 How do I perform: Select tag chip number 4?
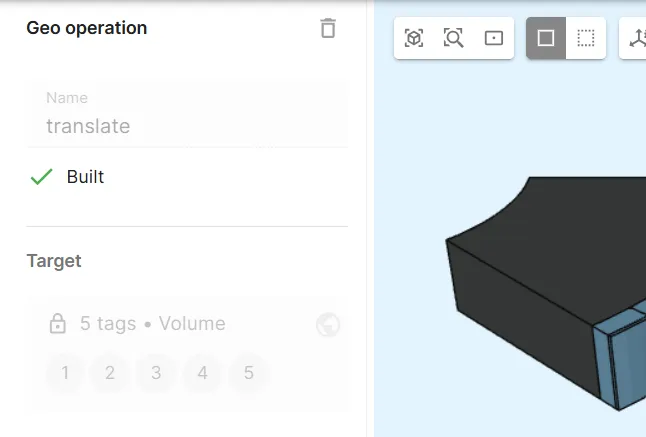pos(202,374)
